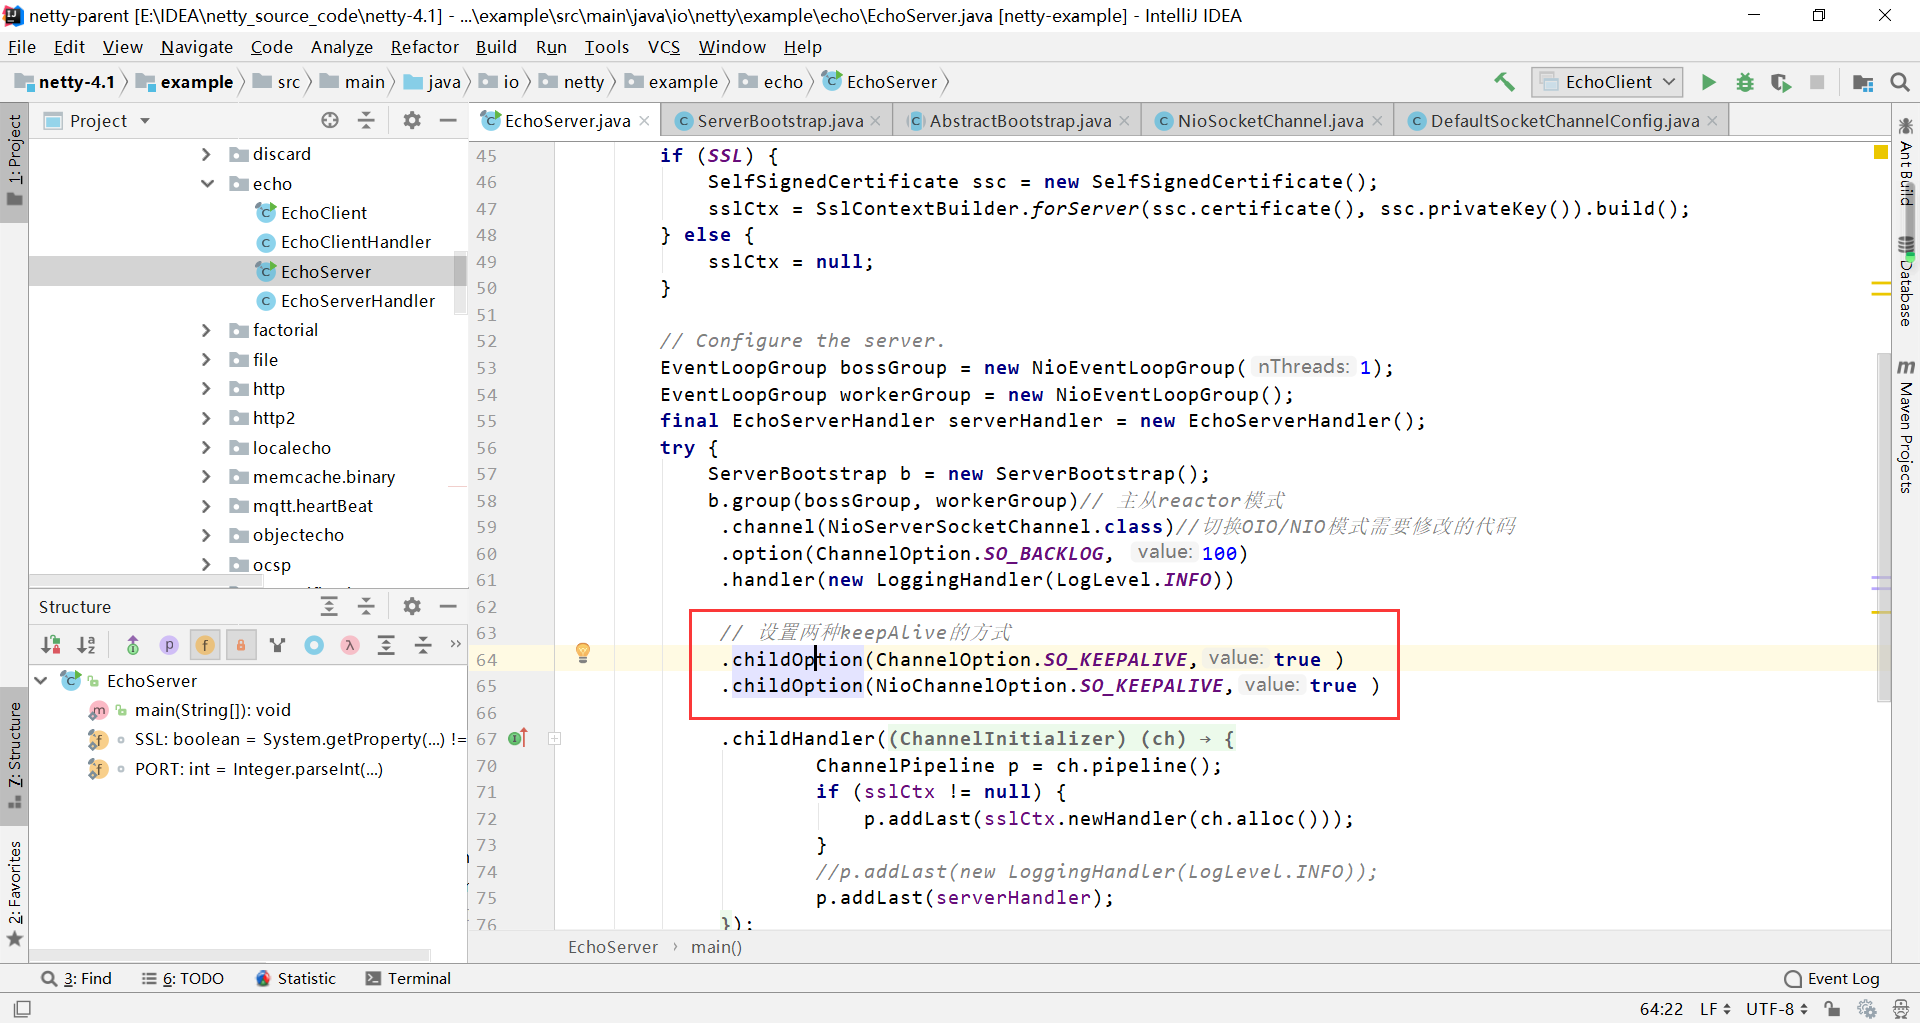This screenshot has height=1023, width=1920.
Task: Open the Statistic tool window
Action: [296, 978]
